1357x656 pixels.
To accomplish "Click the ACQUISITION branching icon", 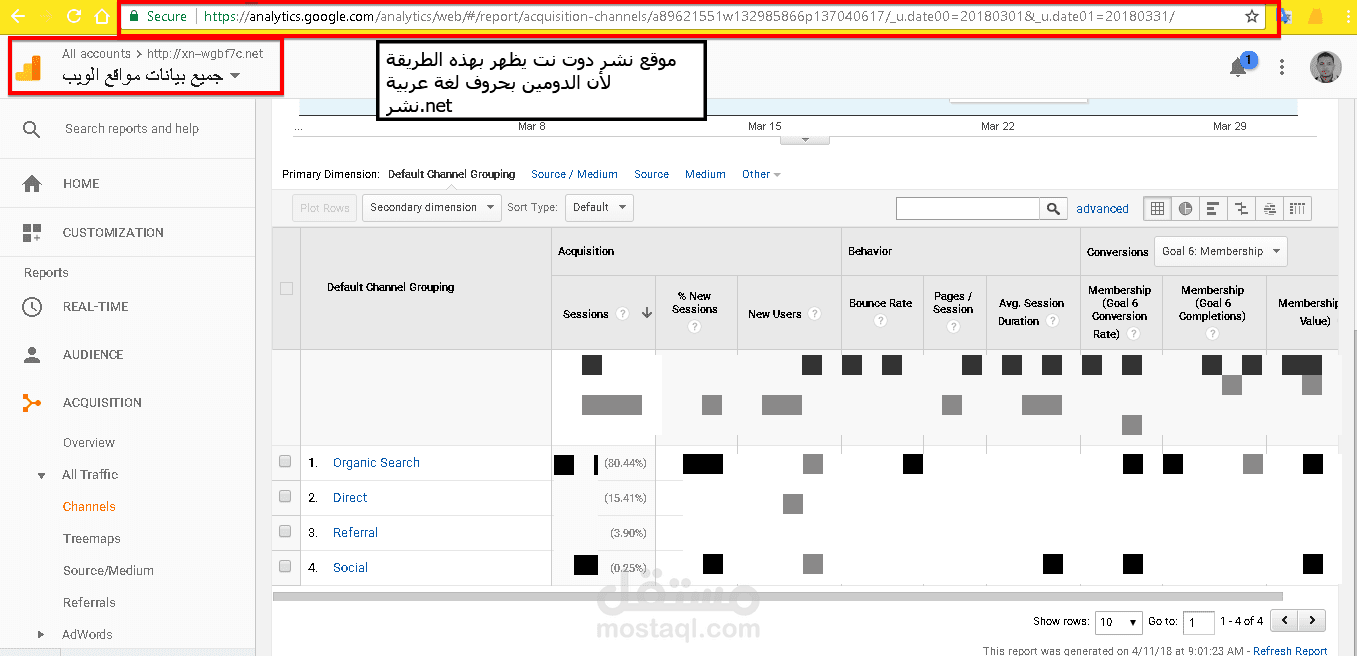I will point(32,403).
